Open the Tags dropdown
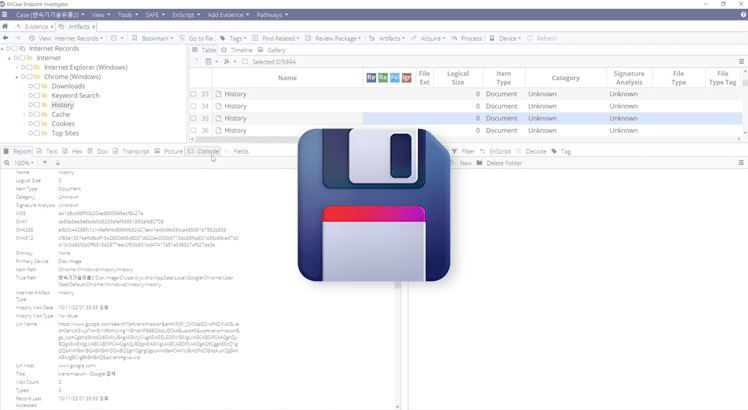 (x=233, y=38)
